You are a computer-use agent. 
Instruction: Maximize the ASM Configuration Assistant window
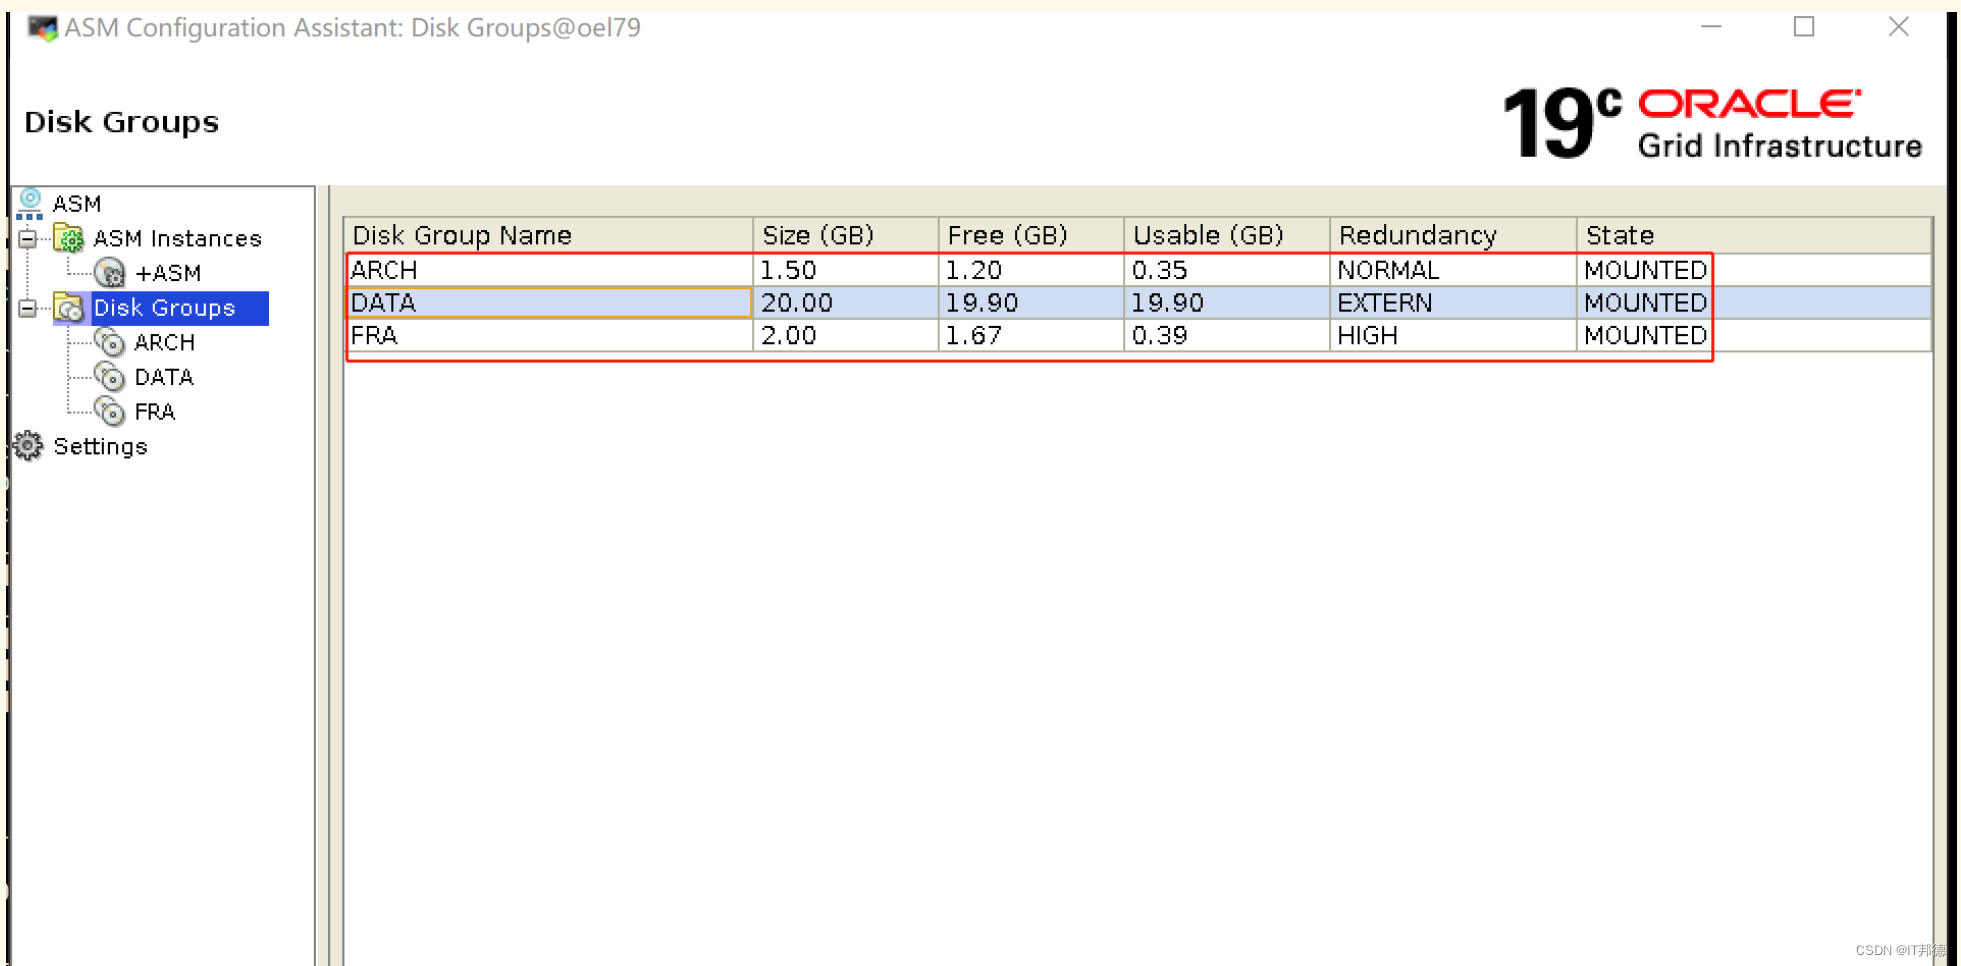(x=1804, y=27)
